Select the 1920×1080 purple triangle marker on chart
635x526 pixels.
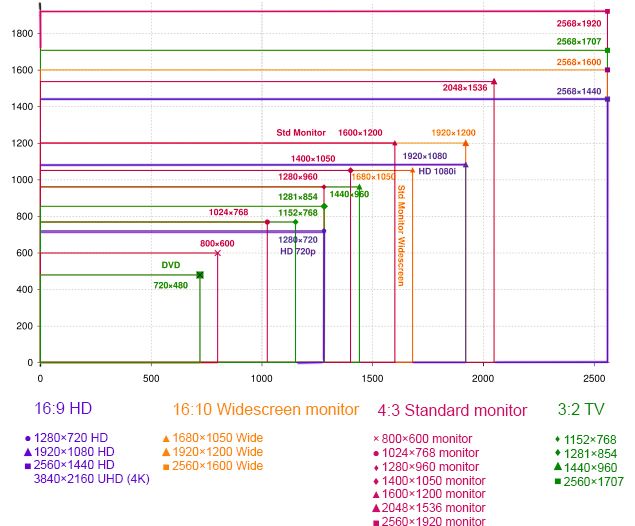(x=465, y=165)
